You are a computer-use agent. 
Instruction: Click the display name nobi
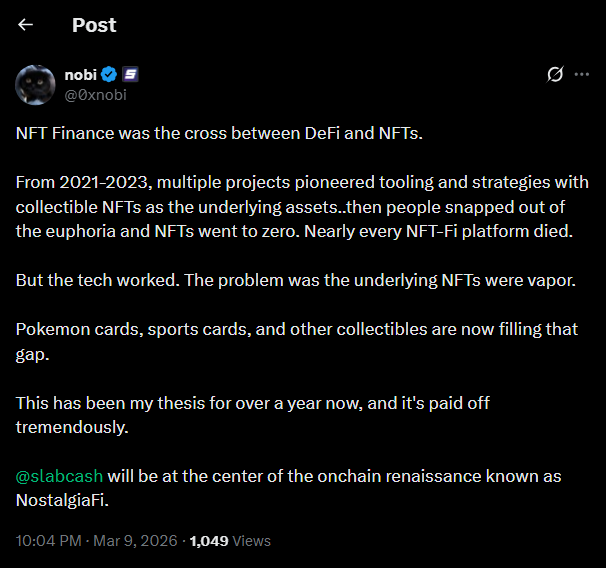pyautogui.click(x=79, y=74)
